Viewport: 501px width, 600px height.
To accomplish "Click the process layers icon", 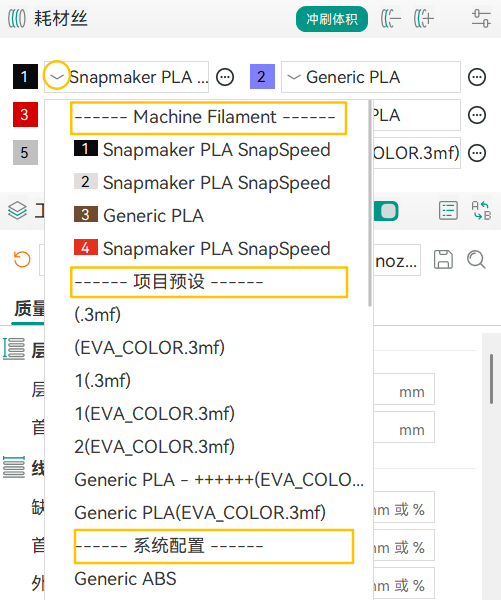I will click(x=17, y=210).
